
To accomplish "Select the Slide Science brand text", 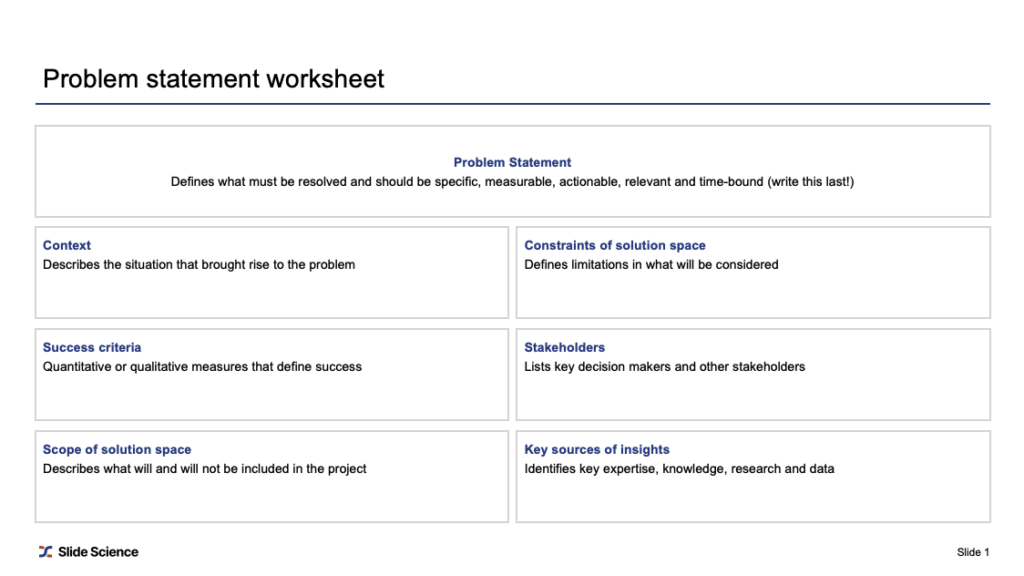I will pos(98,552).
